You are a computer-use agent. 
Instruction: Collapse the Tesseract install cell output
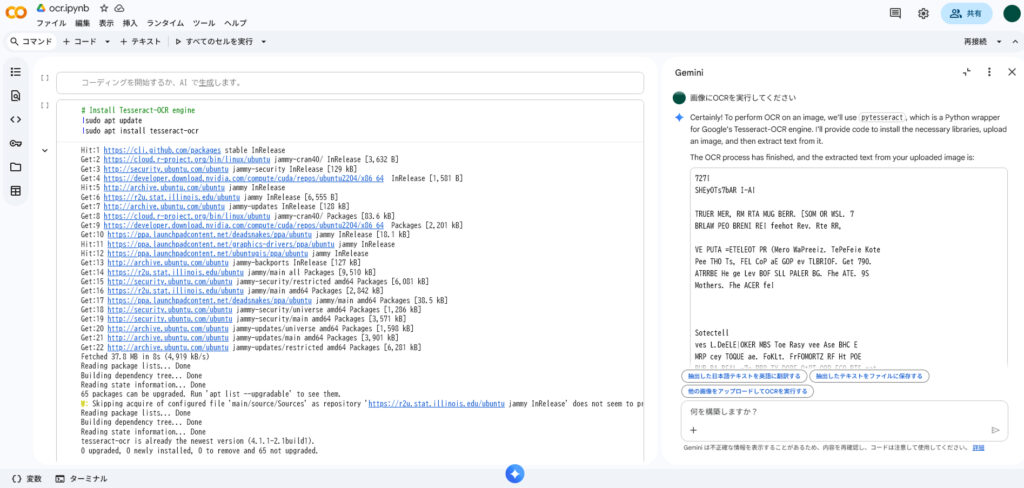[44, 151]
